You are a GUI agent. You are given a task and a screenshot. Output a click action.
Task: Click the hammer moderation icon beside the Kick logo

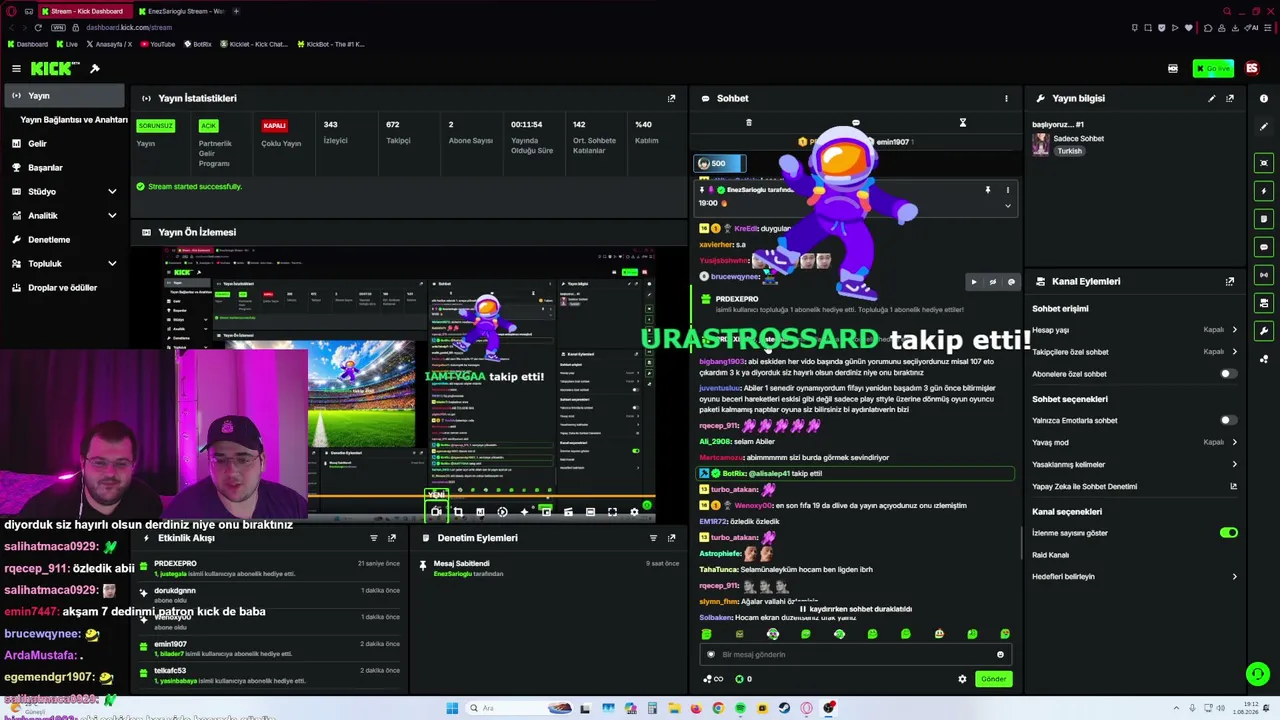[x=95, y=69]
